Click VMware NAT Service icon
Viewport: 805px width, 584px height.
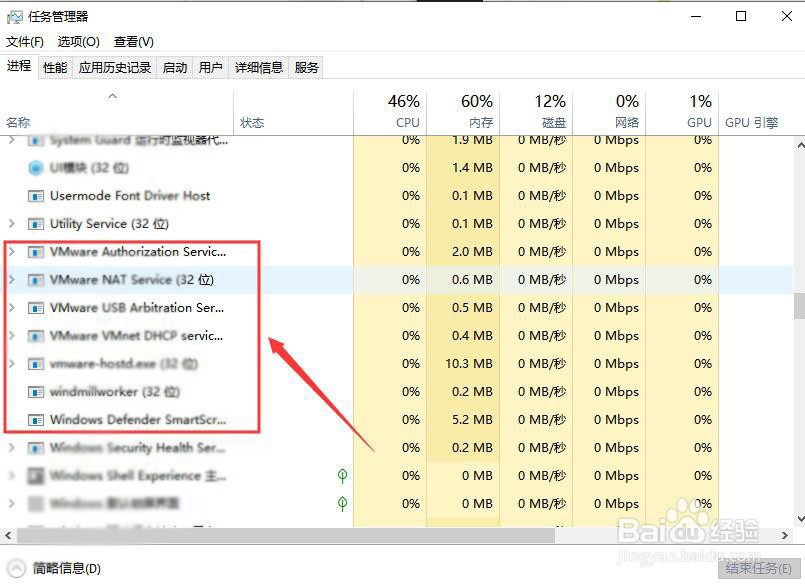35,280
